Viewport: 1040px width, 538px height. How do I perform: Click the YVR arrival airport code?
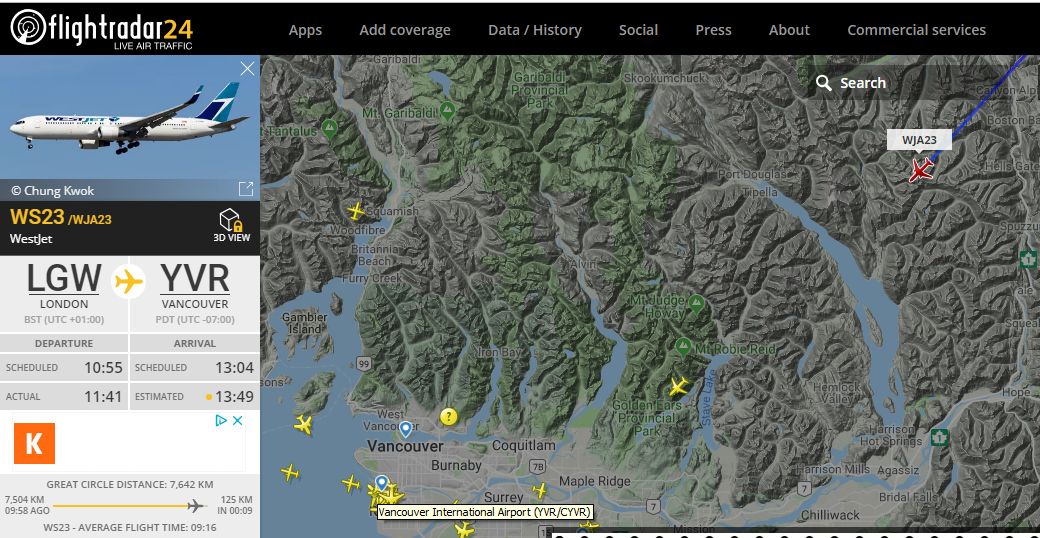point(195,279)
